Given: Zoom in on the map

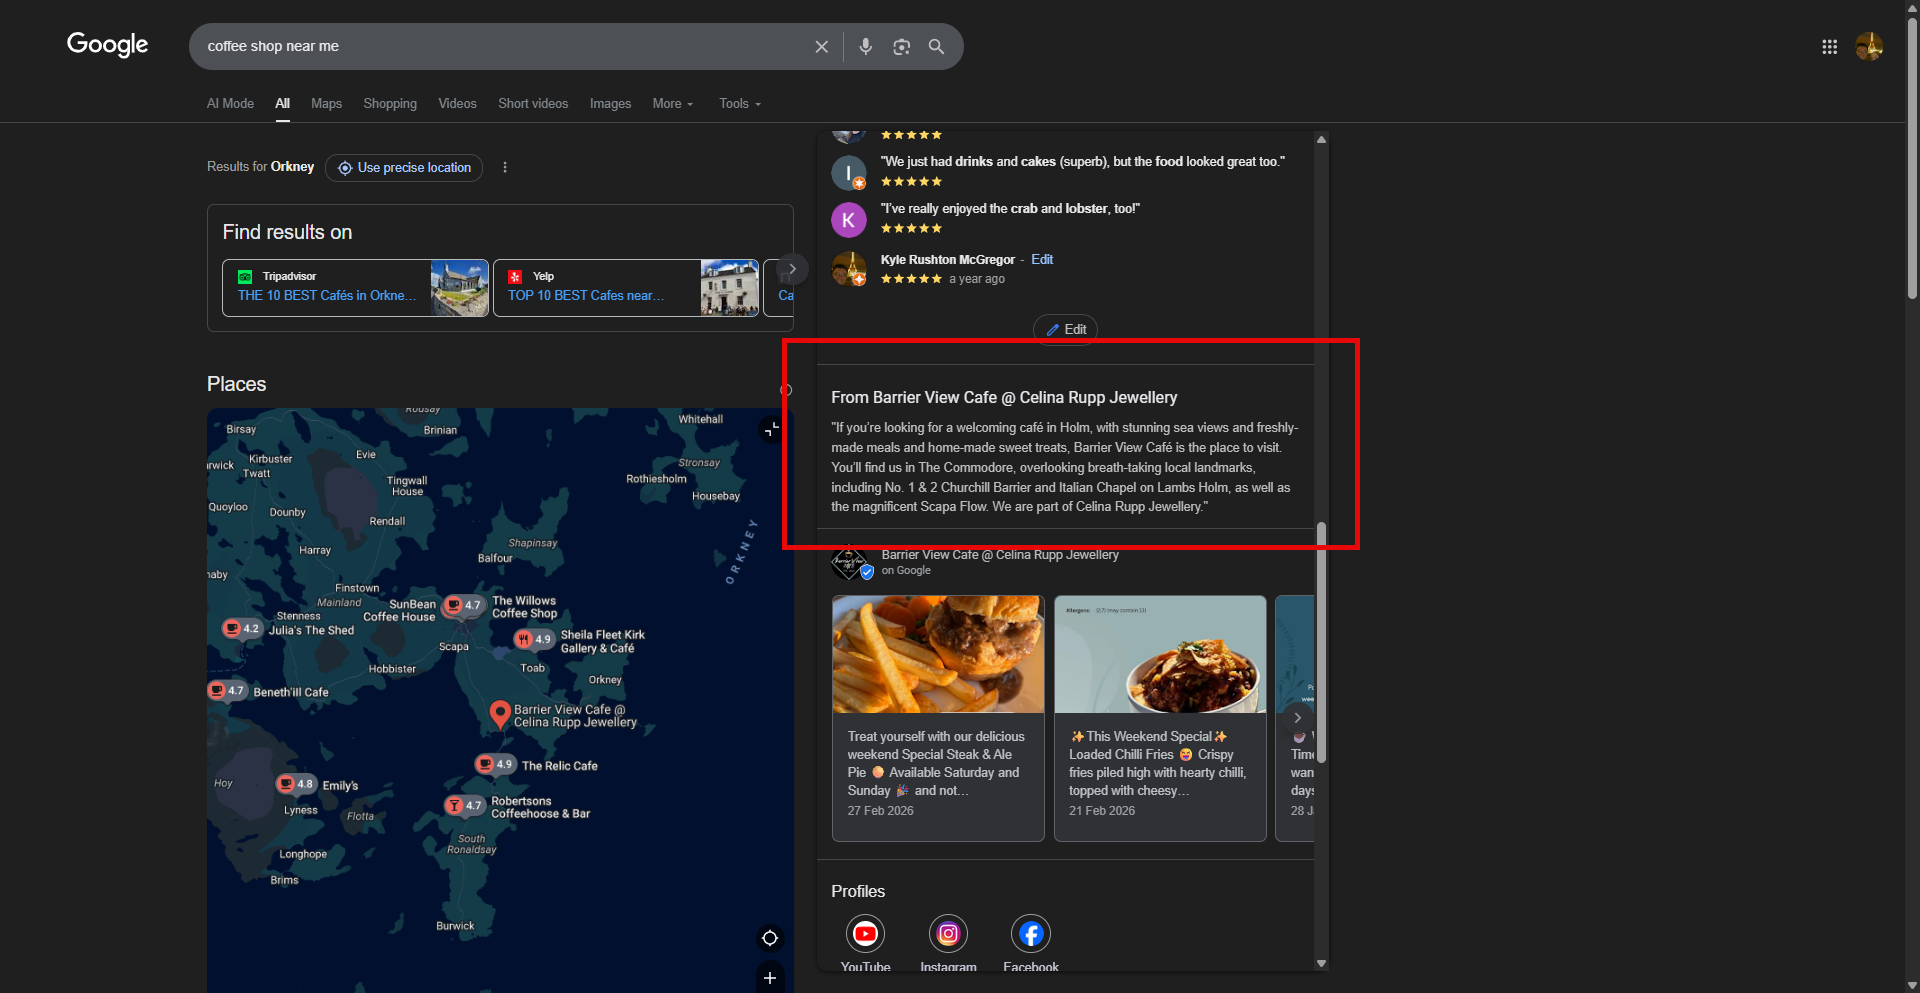Looking at the screenshot, I should (x=770, y=978).
